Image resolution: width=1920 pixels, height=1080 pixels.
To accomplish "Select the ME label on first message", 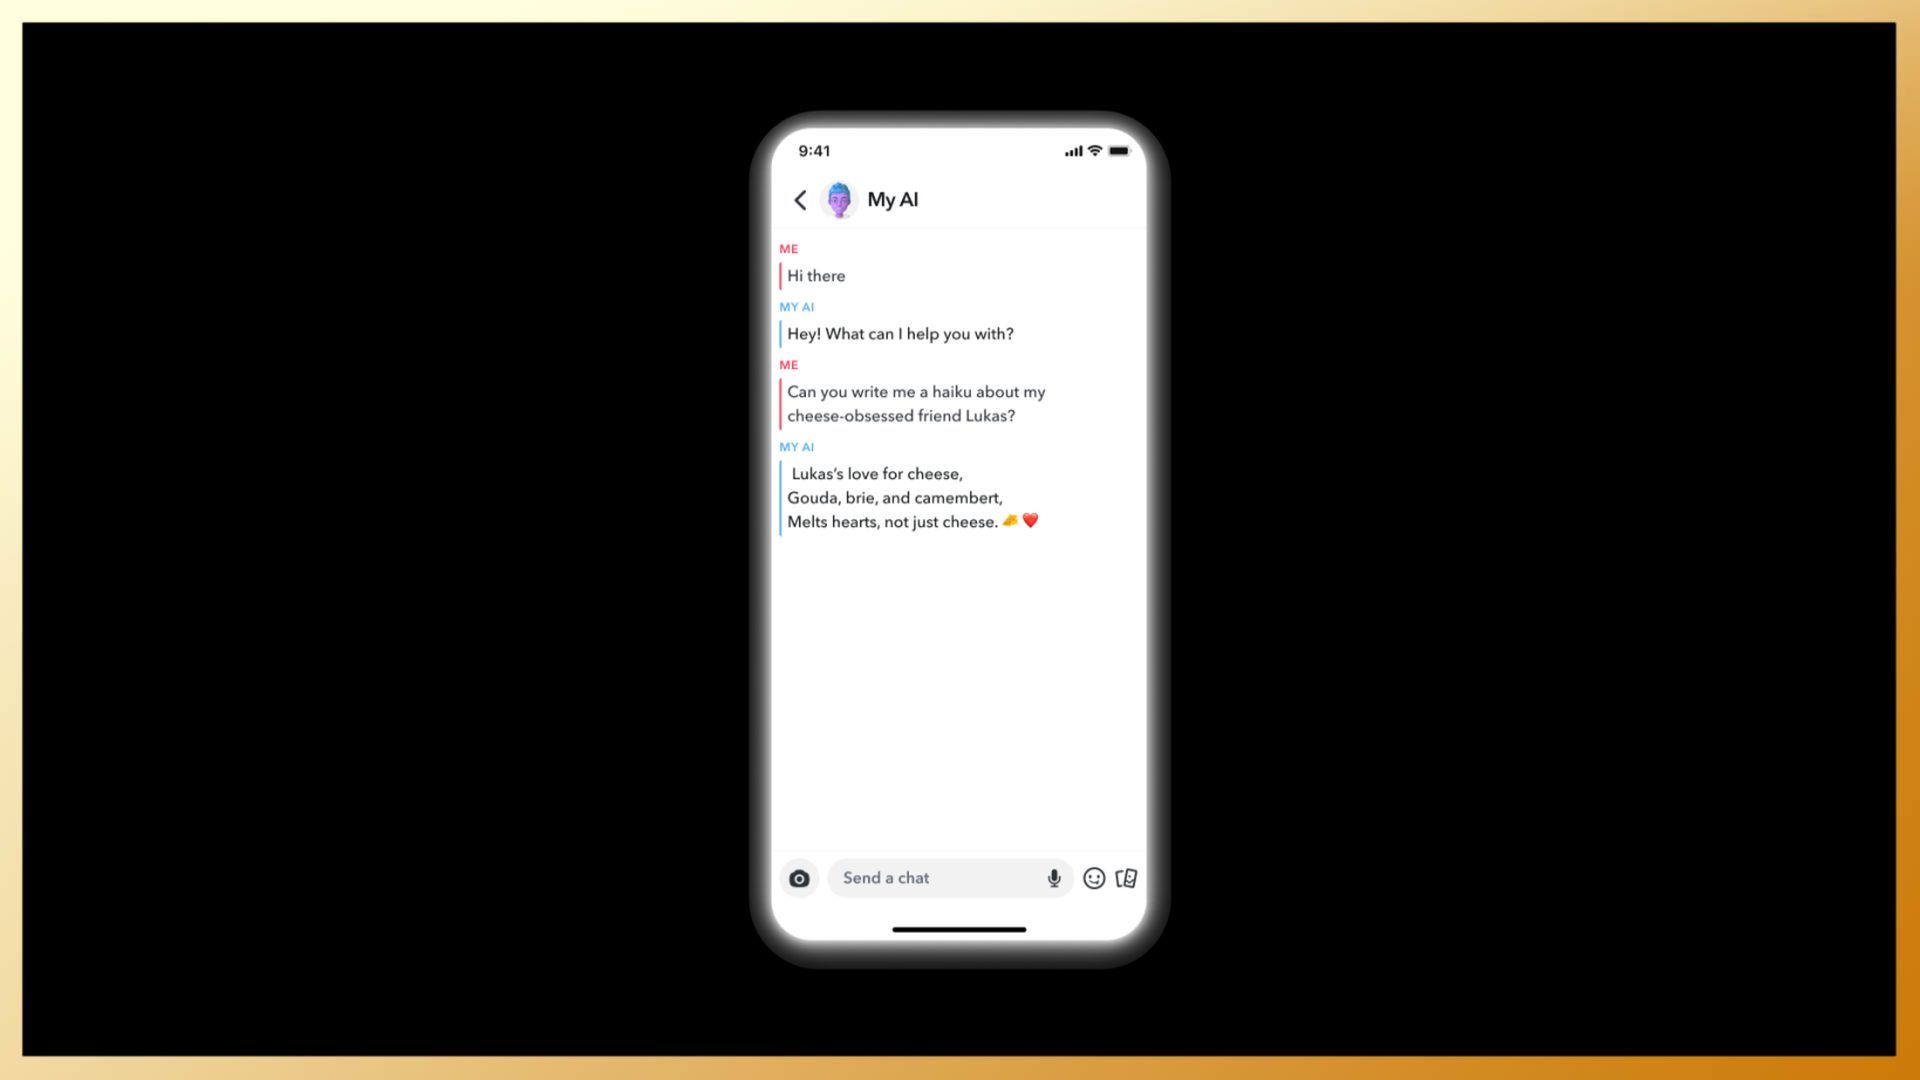I will click(787, 248).
